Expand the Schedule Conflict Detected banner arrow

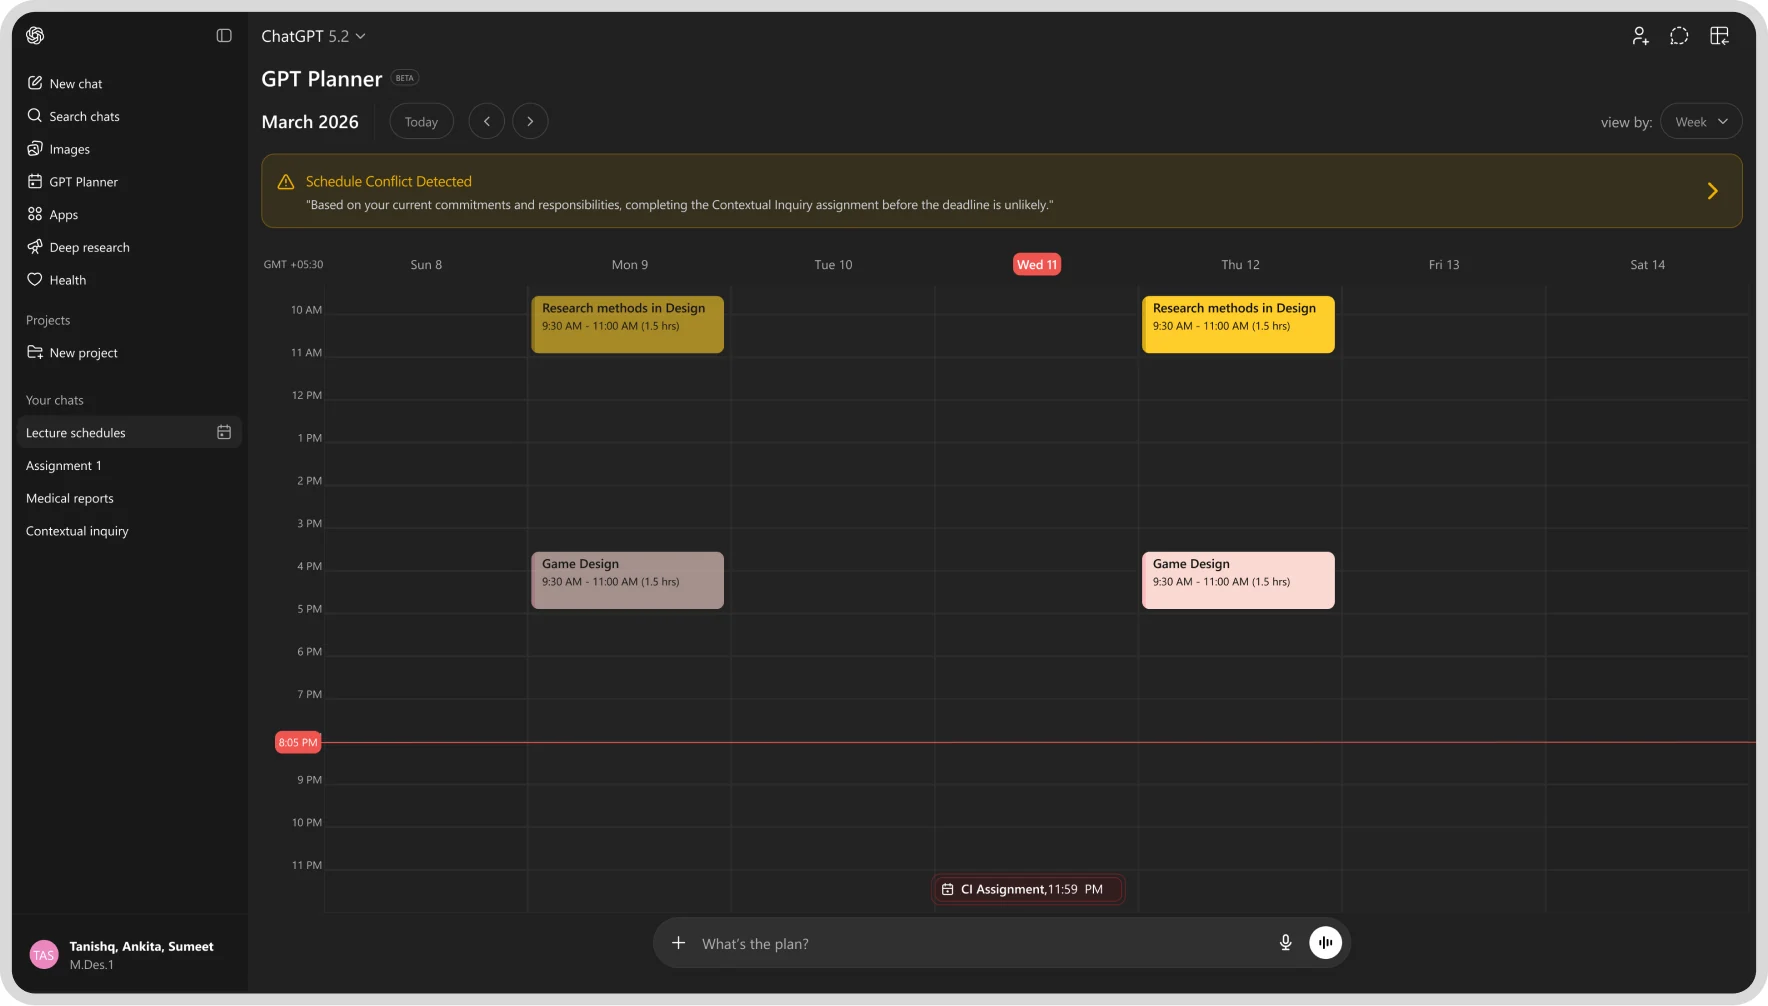(x=1712, y=191)
